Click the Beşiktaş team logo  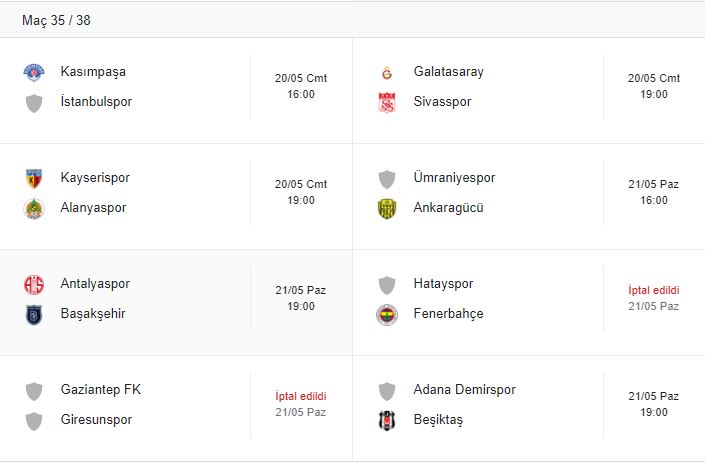tap(387, 420)
